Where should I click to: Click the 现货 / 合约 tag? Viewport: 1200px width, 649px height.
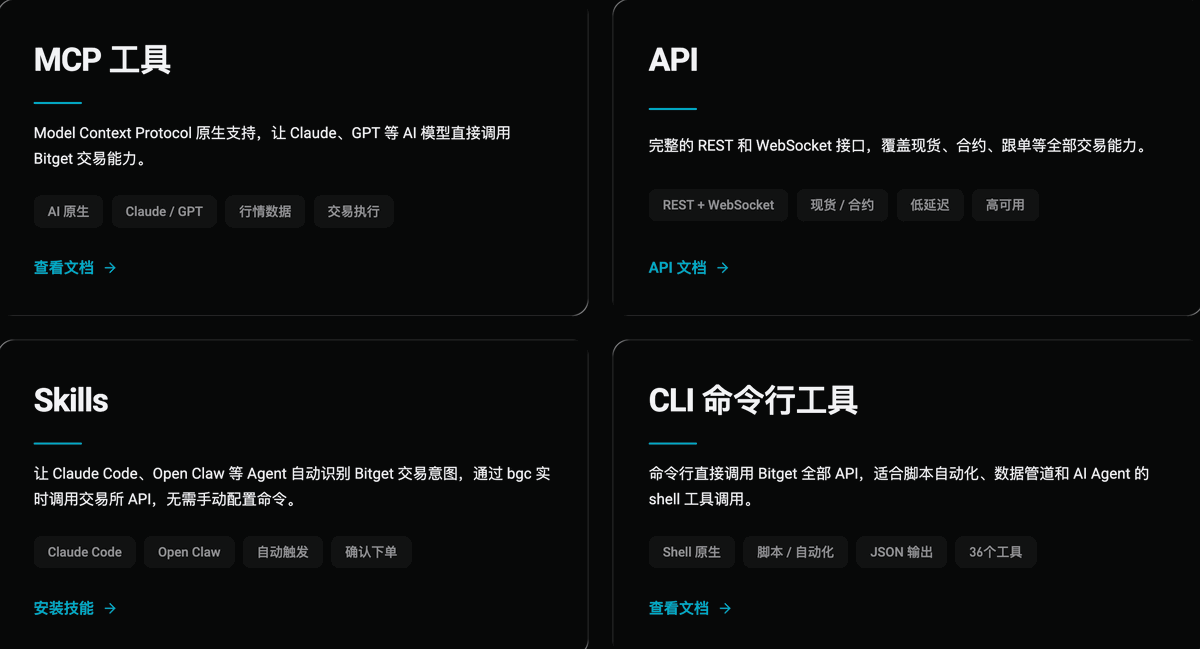click(842, 205)
